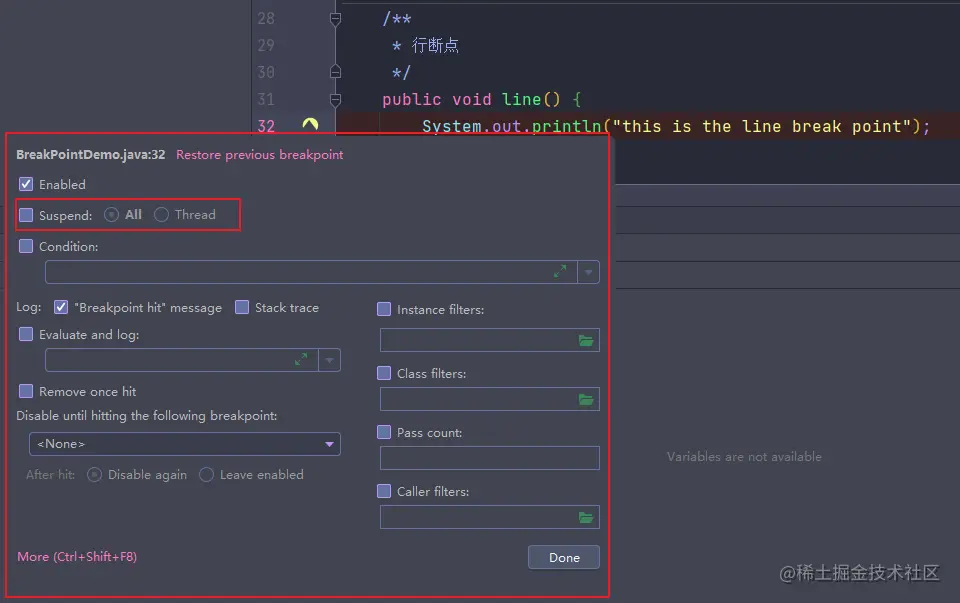Click the Done button
The height and width of the screenshot is (603, 960).
564,558
